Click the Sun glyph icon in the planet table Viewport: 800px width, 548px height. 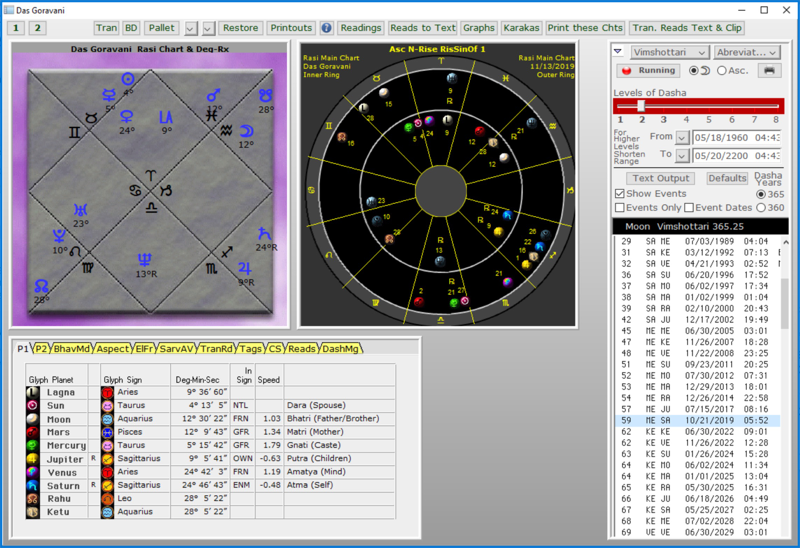coord(33,405)
